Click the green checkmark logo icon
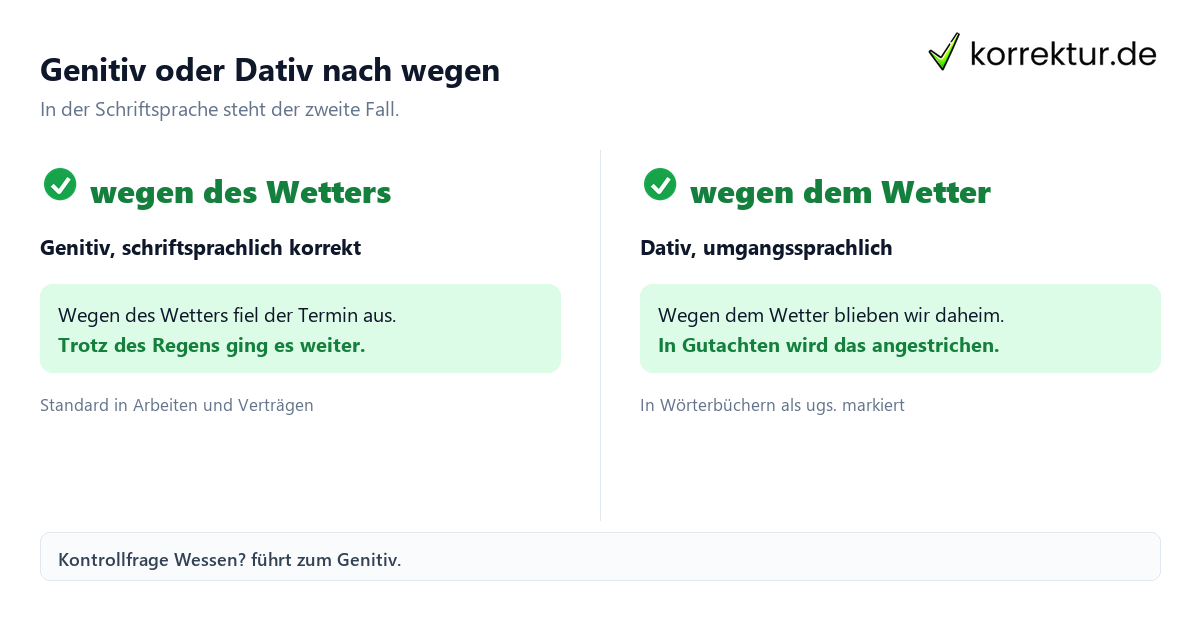This screenshot has height=630, width=1200. pos(944,52)
